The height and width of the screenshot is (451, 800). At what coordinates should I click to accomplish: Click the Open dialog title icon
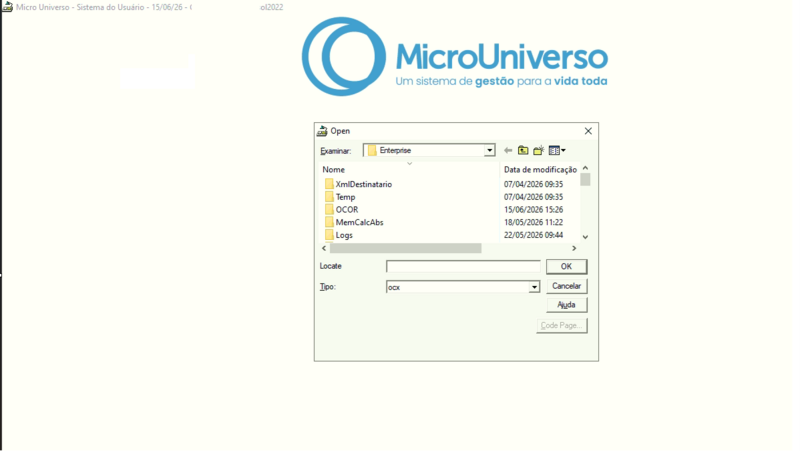322,131
